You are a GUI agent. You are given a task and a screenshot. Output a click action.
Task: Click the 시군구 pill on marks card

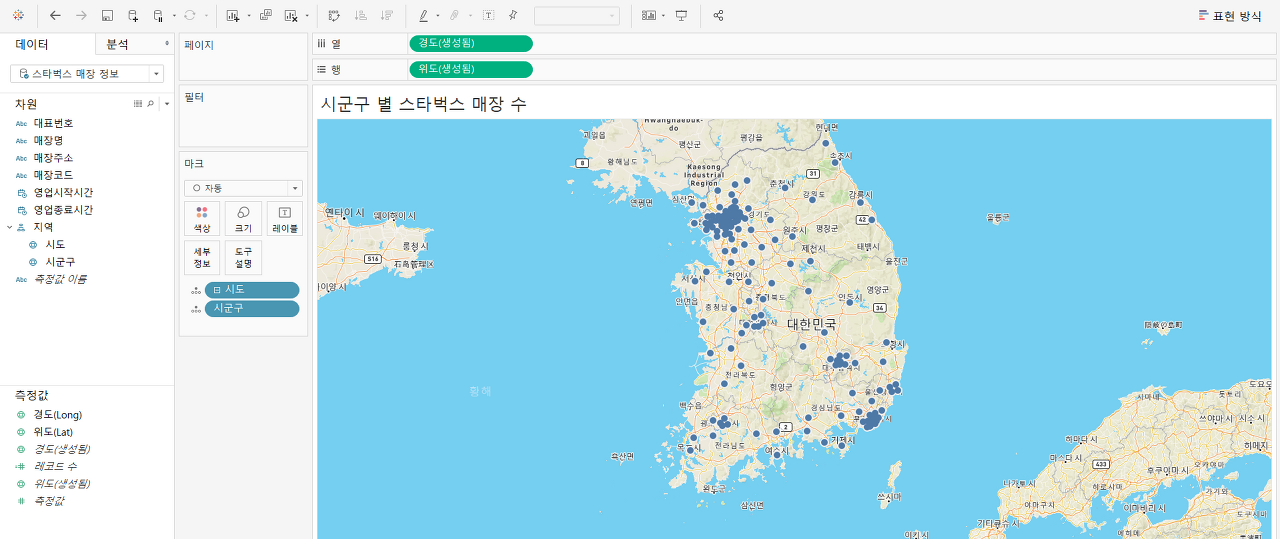pyautogui.click(x=252, y=308)
